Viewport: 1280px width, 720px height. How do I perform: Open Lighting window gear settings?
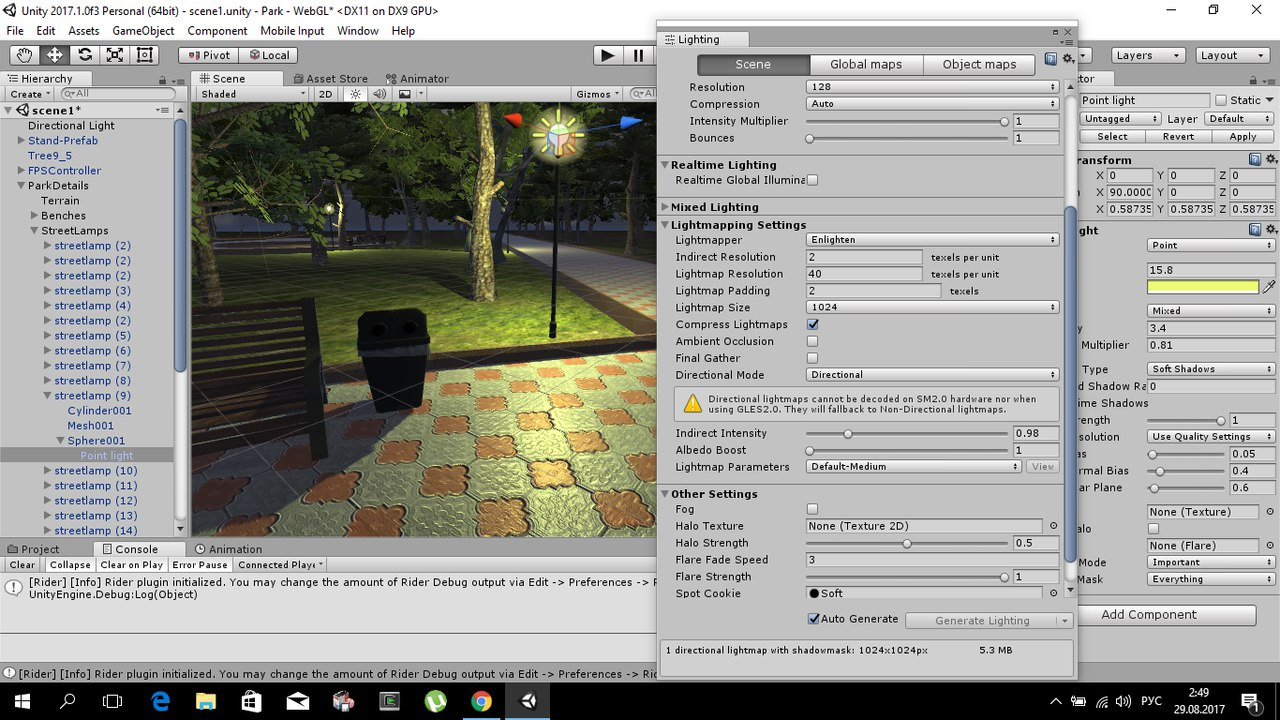[1068, 59]
